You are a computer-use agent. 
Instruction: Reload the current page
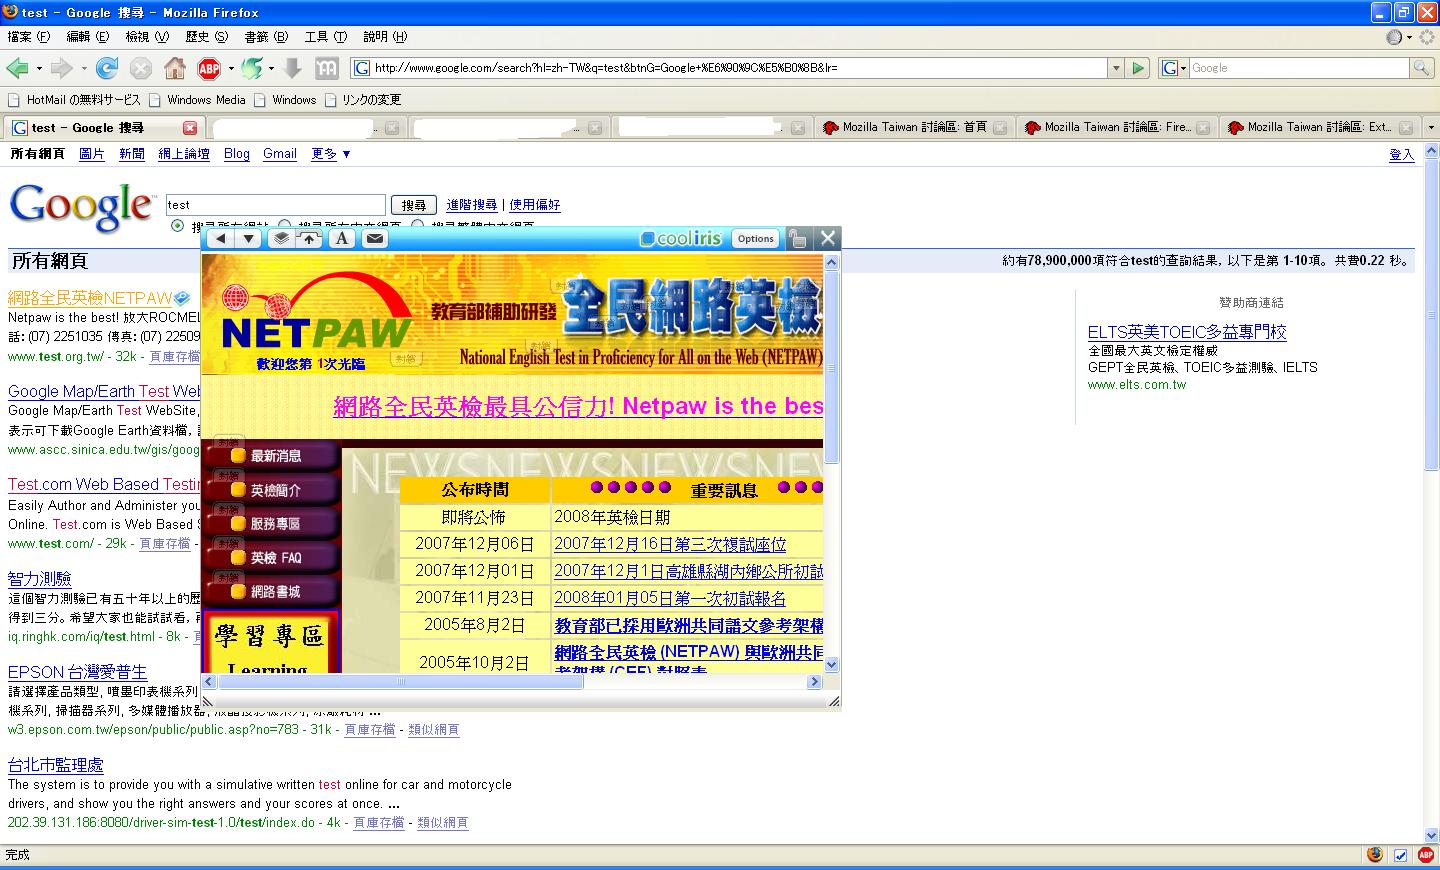click(x=107, y=68)
